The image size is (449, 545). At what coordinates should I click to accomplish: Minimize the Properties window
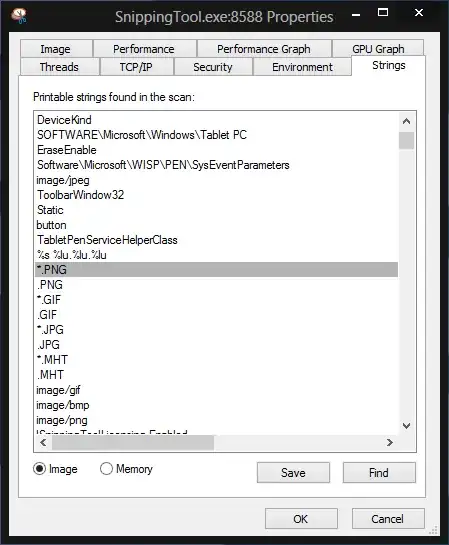point(356,15)
